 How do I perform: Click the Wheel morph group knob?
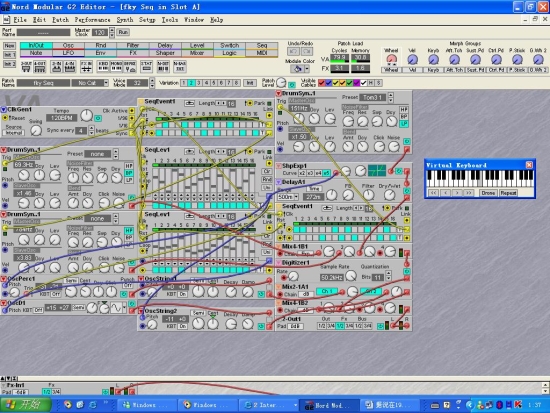click(x=391, y=59)
